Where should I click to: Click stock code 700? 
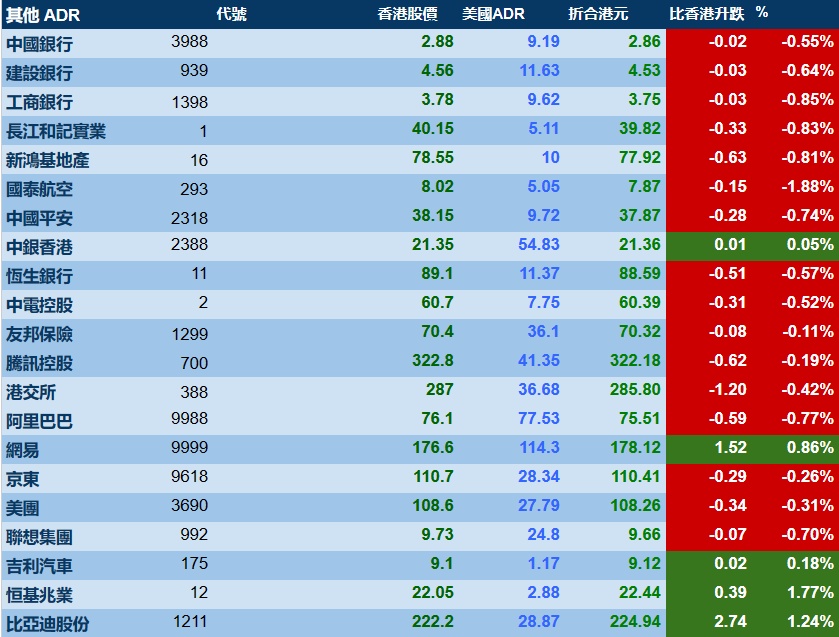pos(194,363)
